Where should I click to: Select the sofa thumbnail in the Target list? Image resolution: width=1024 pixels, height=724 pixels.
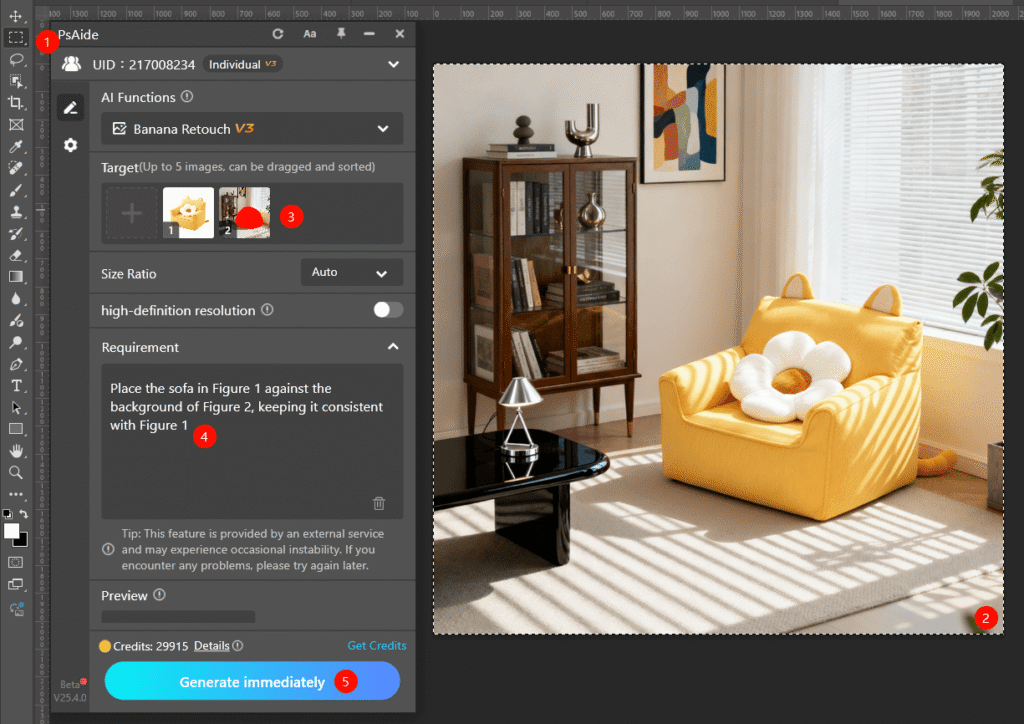click(187, 212)
